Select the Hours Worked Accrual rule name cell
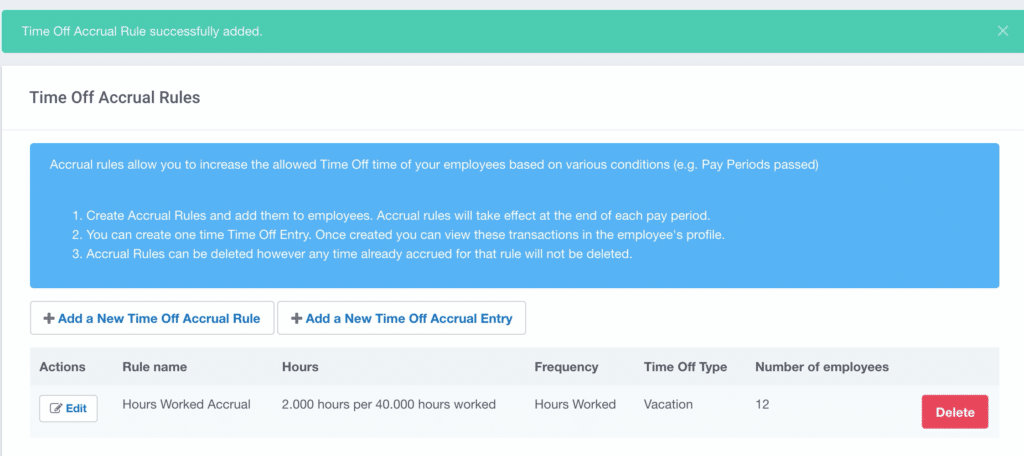The width and height of the screenshot is (1024, 456). point(186,404)
